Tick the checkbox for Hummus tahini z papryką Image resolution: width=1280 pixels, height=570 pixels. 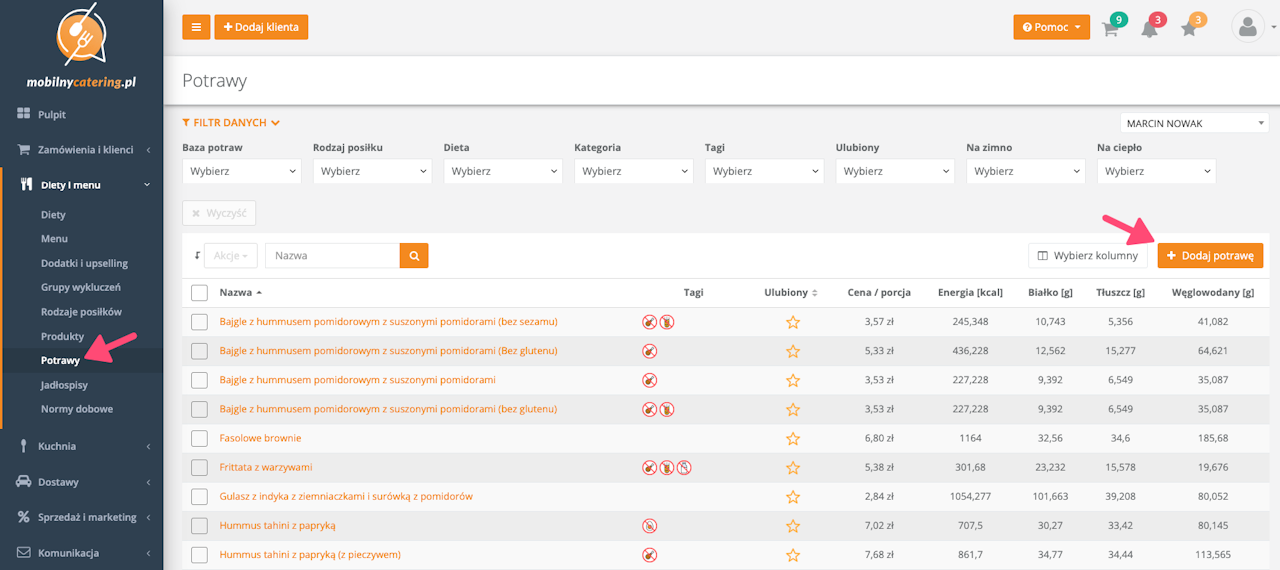point(199,526)
